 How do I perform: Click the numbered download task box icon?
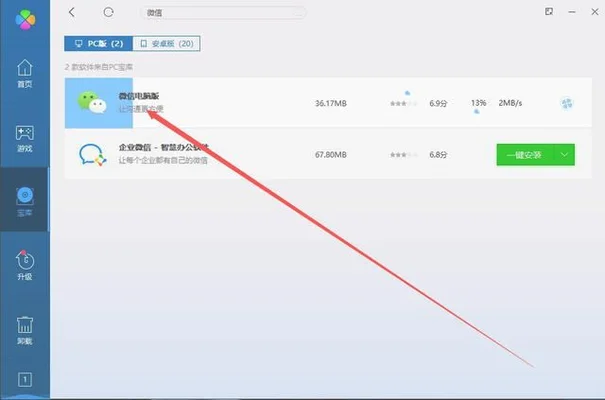click(x=25, y=380)
